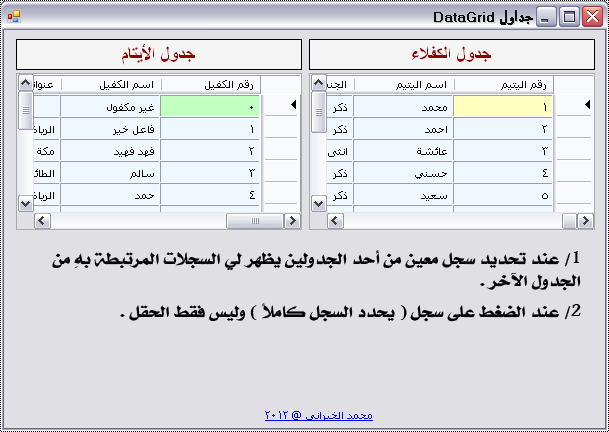Screen dimensions: 609x432
Task: Select row indicator arrow in left grid
Action: tap(294, 105)
